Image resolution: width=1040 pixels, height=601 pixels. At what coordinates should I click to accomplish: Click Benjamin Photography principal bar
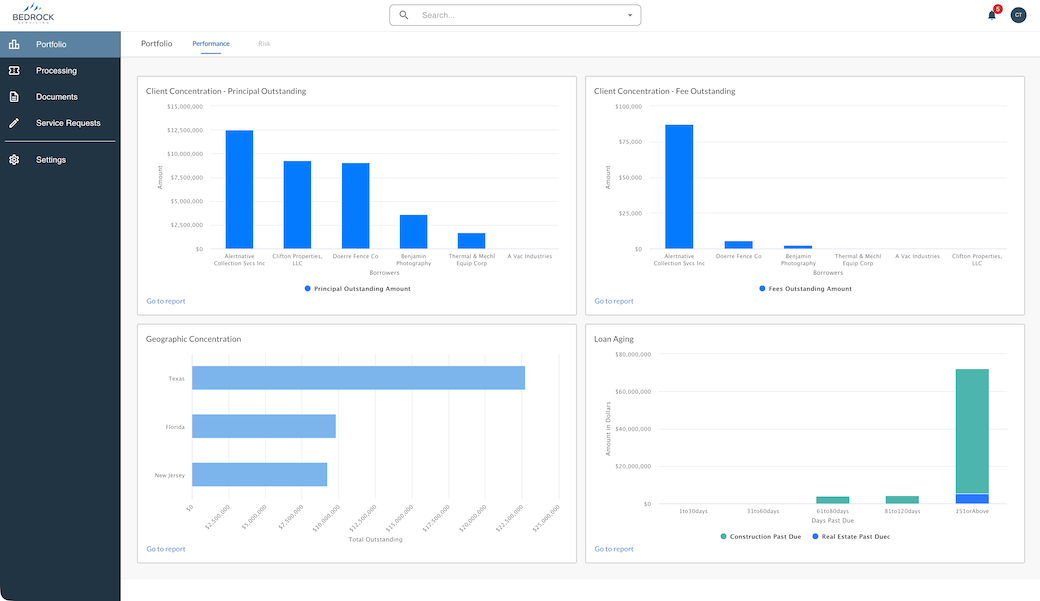pyautogui.click(x=413, y=232)
